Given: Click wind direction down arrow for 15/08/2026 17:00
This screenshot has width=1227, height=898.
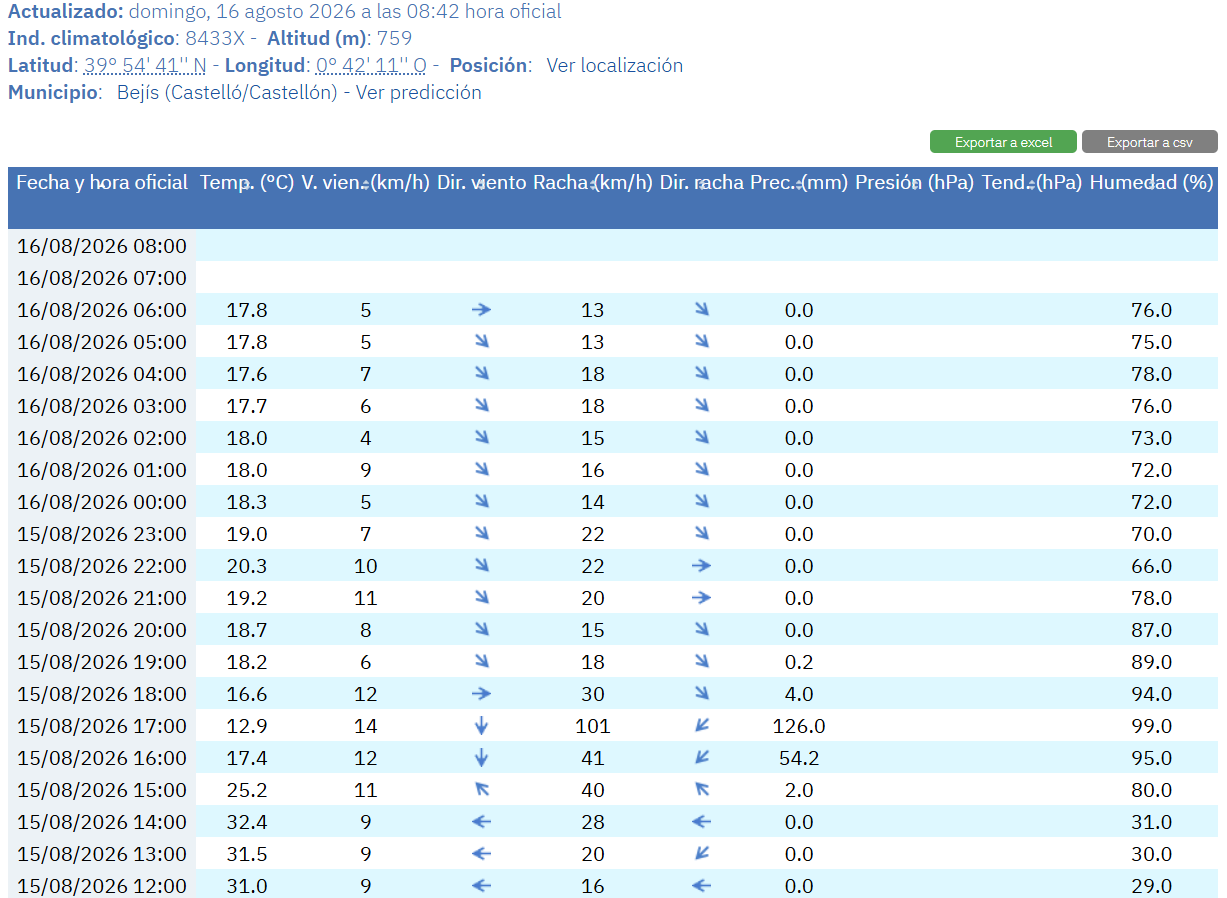Looking at the screenshot, I should (481, 726).
